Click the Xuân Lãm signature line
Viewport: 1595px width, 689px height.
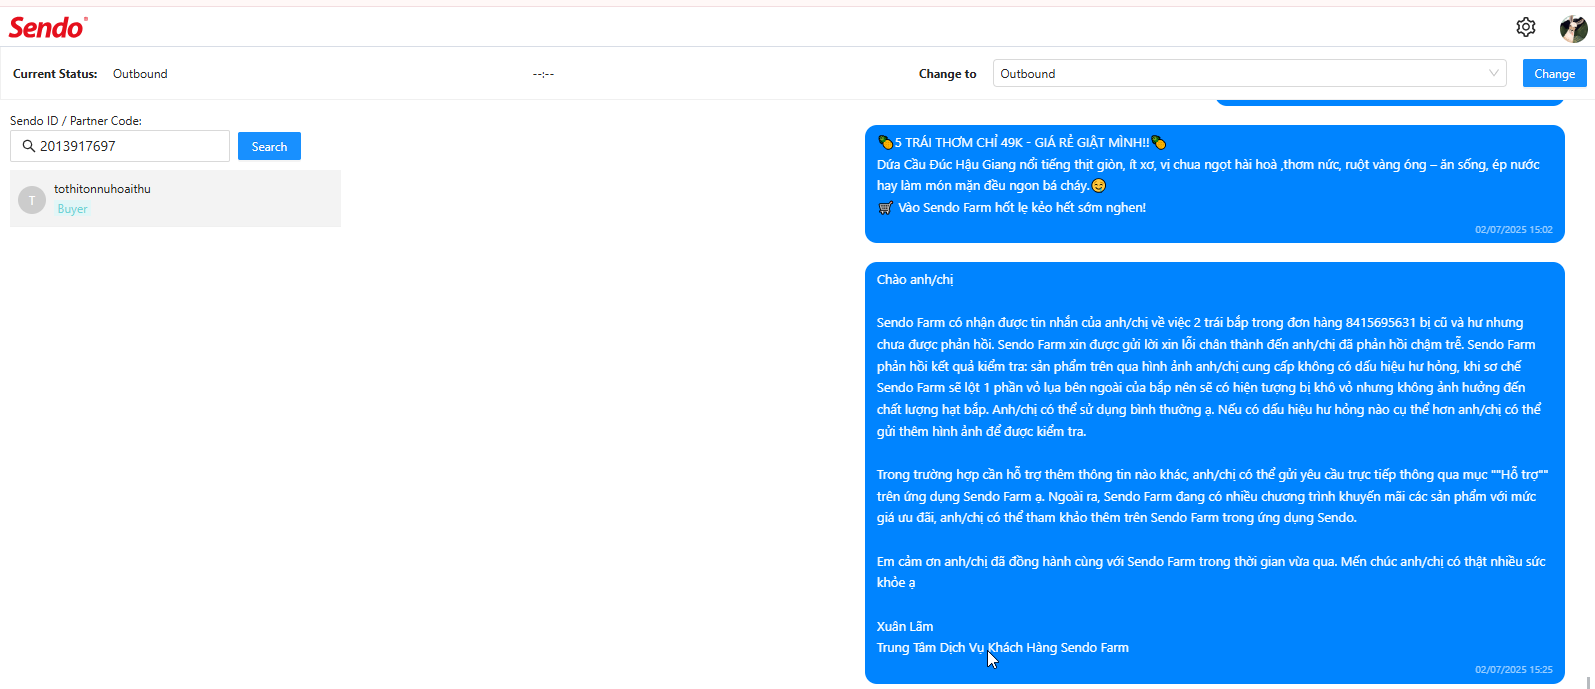pos(905,627)
